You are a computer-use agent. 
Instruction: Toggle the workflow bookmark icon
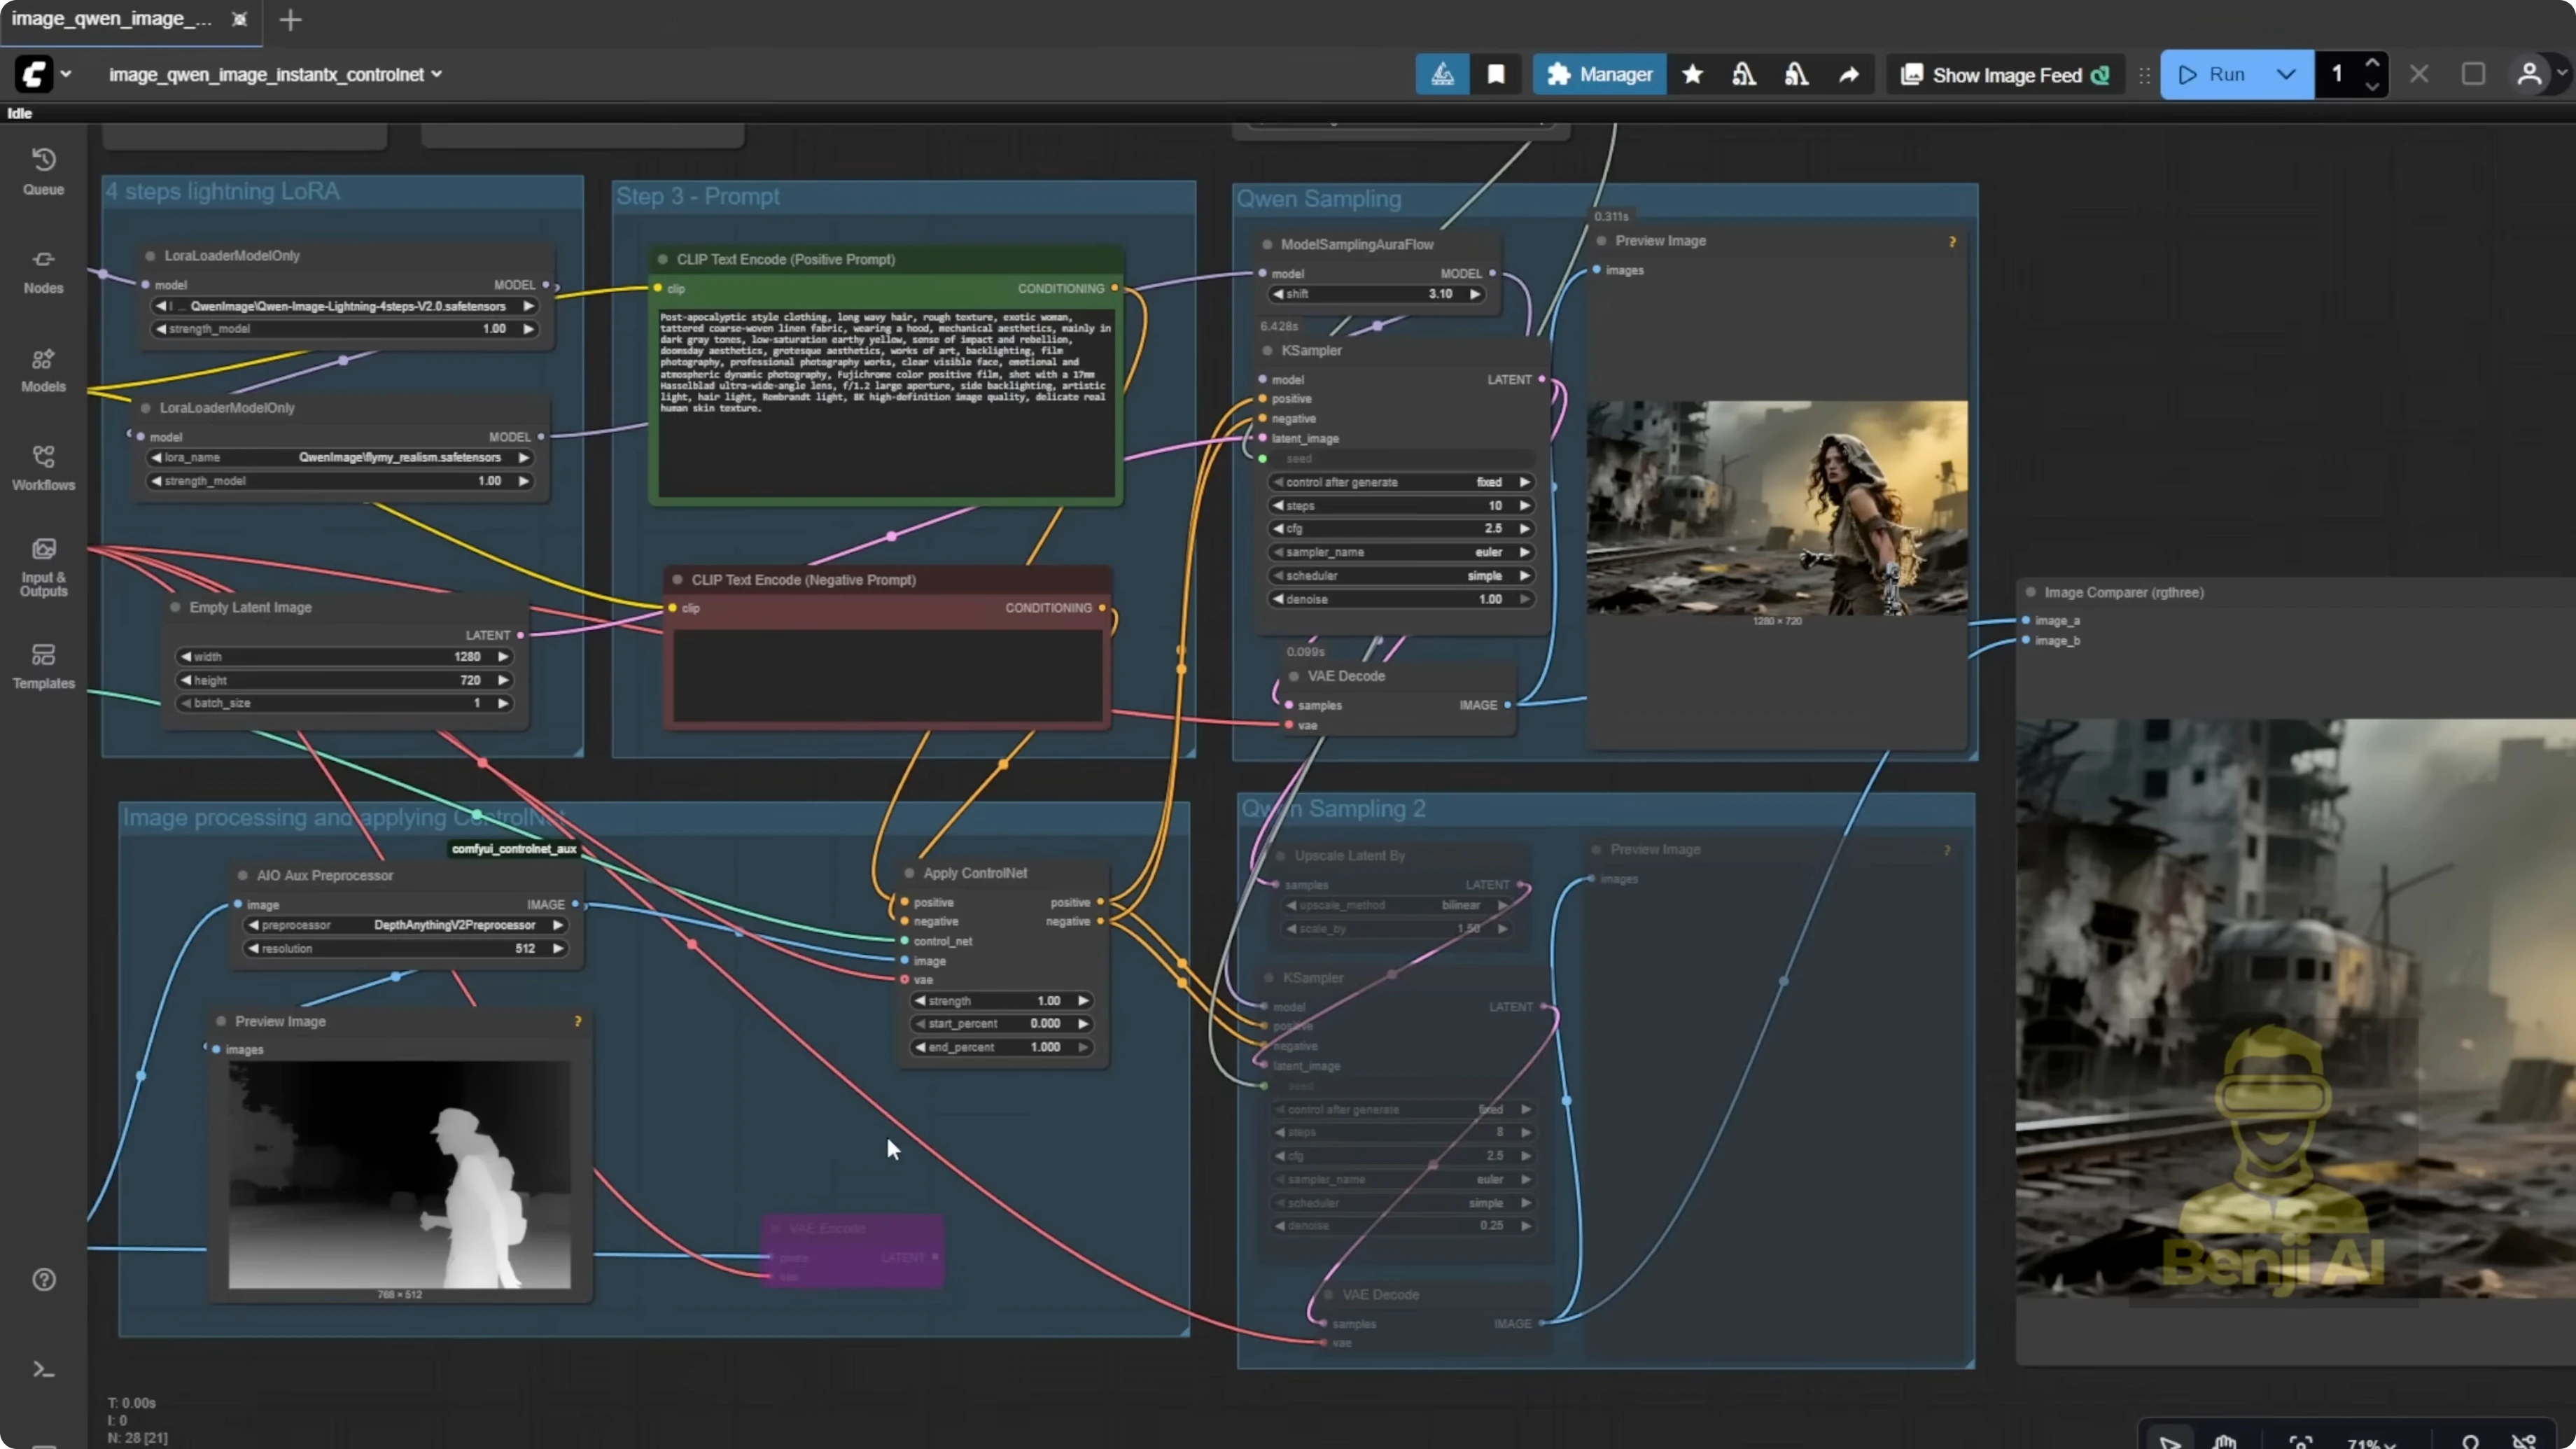(x=1496, y=74)
